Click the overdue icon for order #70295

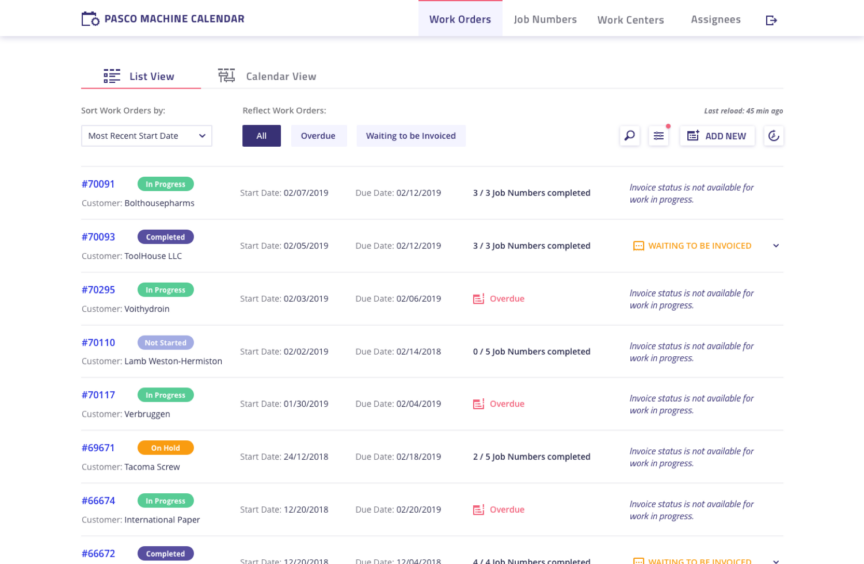tap(479, 299)
